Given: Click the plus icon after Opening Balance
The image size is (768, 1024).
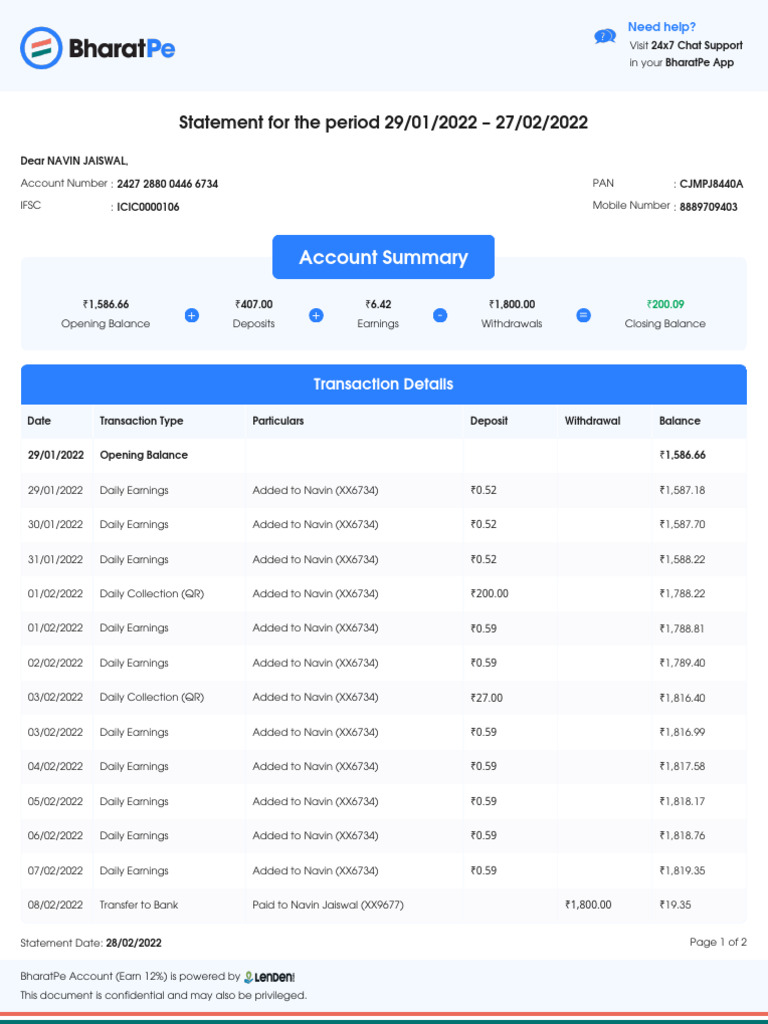Looking at the screenshot, I should pos(192,315).
